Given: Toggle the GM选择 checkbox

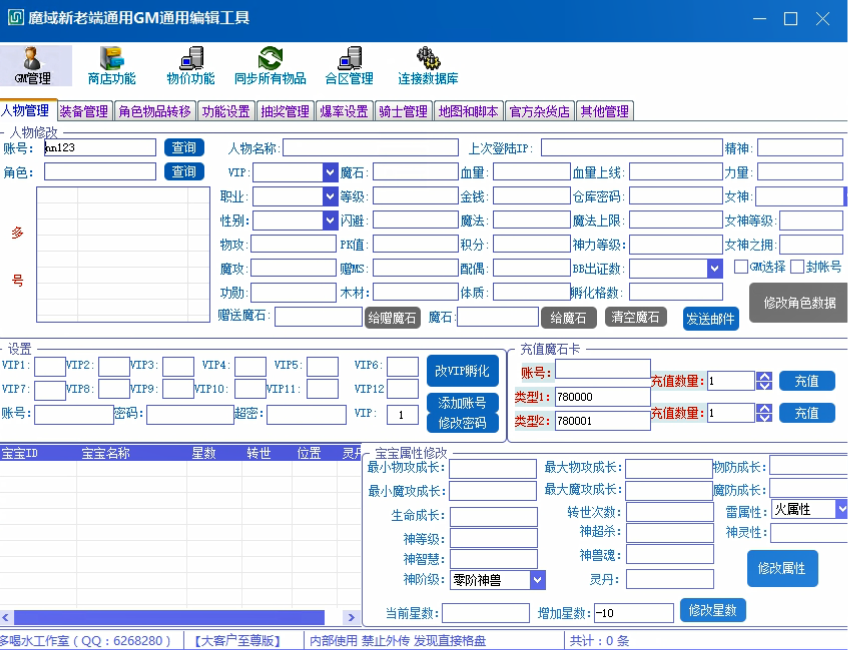Looking at the screenshot, I should point(741,267).
